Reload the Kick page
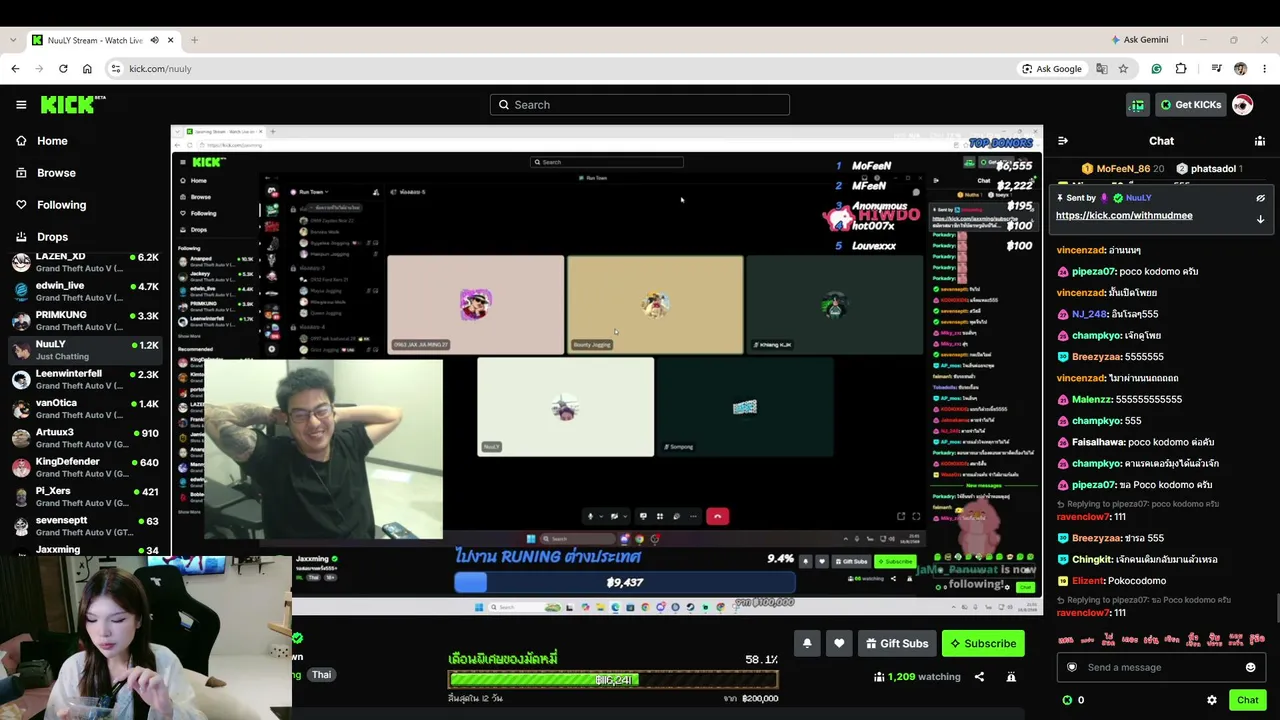 (x=63, y=69)
